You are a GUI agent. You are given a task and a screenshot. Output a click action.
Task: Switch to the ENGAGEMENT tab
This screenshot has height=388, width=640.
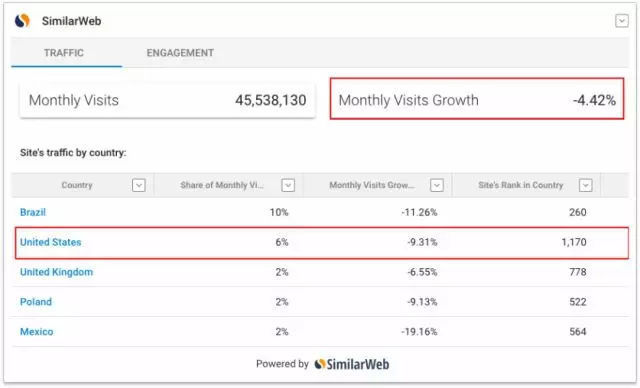click(x=180, y=53)
